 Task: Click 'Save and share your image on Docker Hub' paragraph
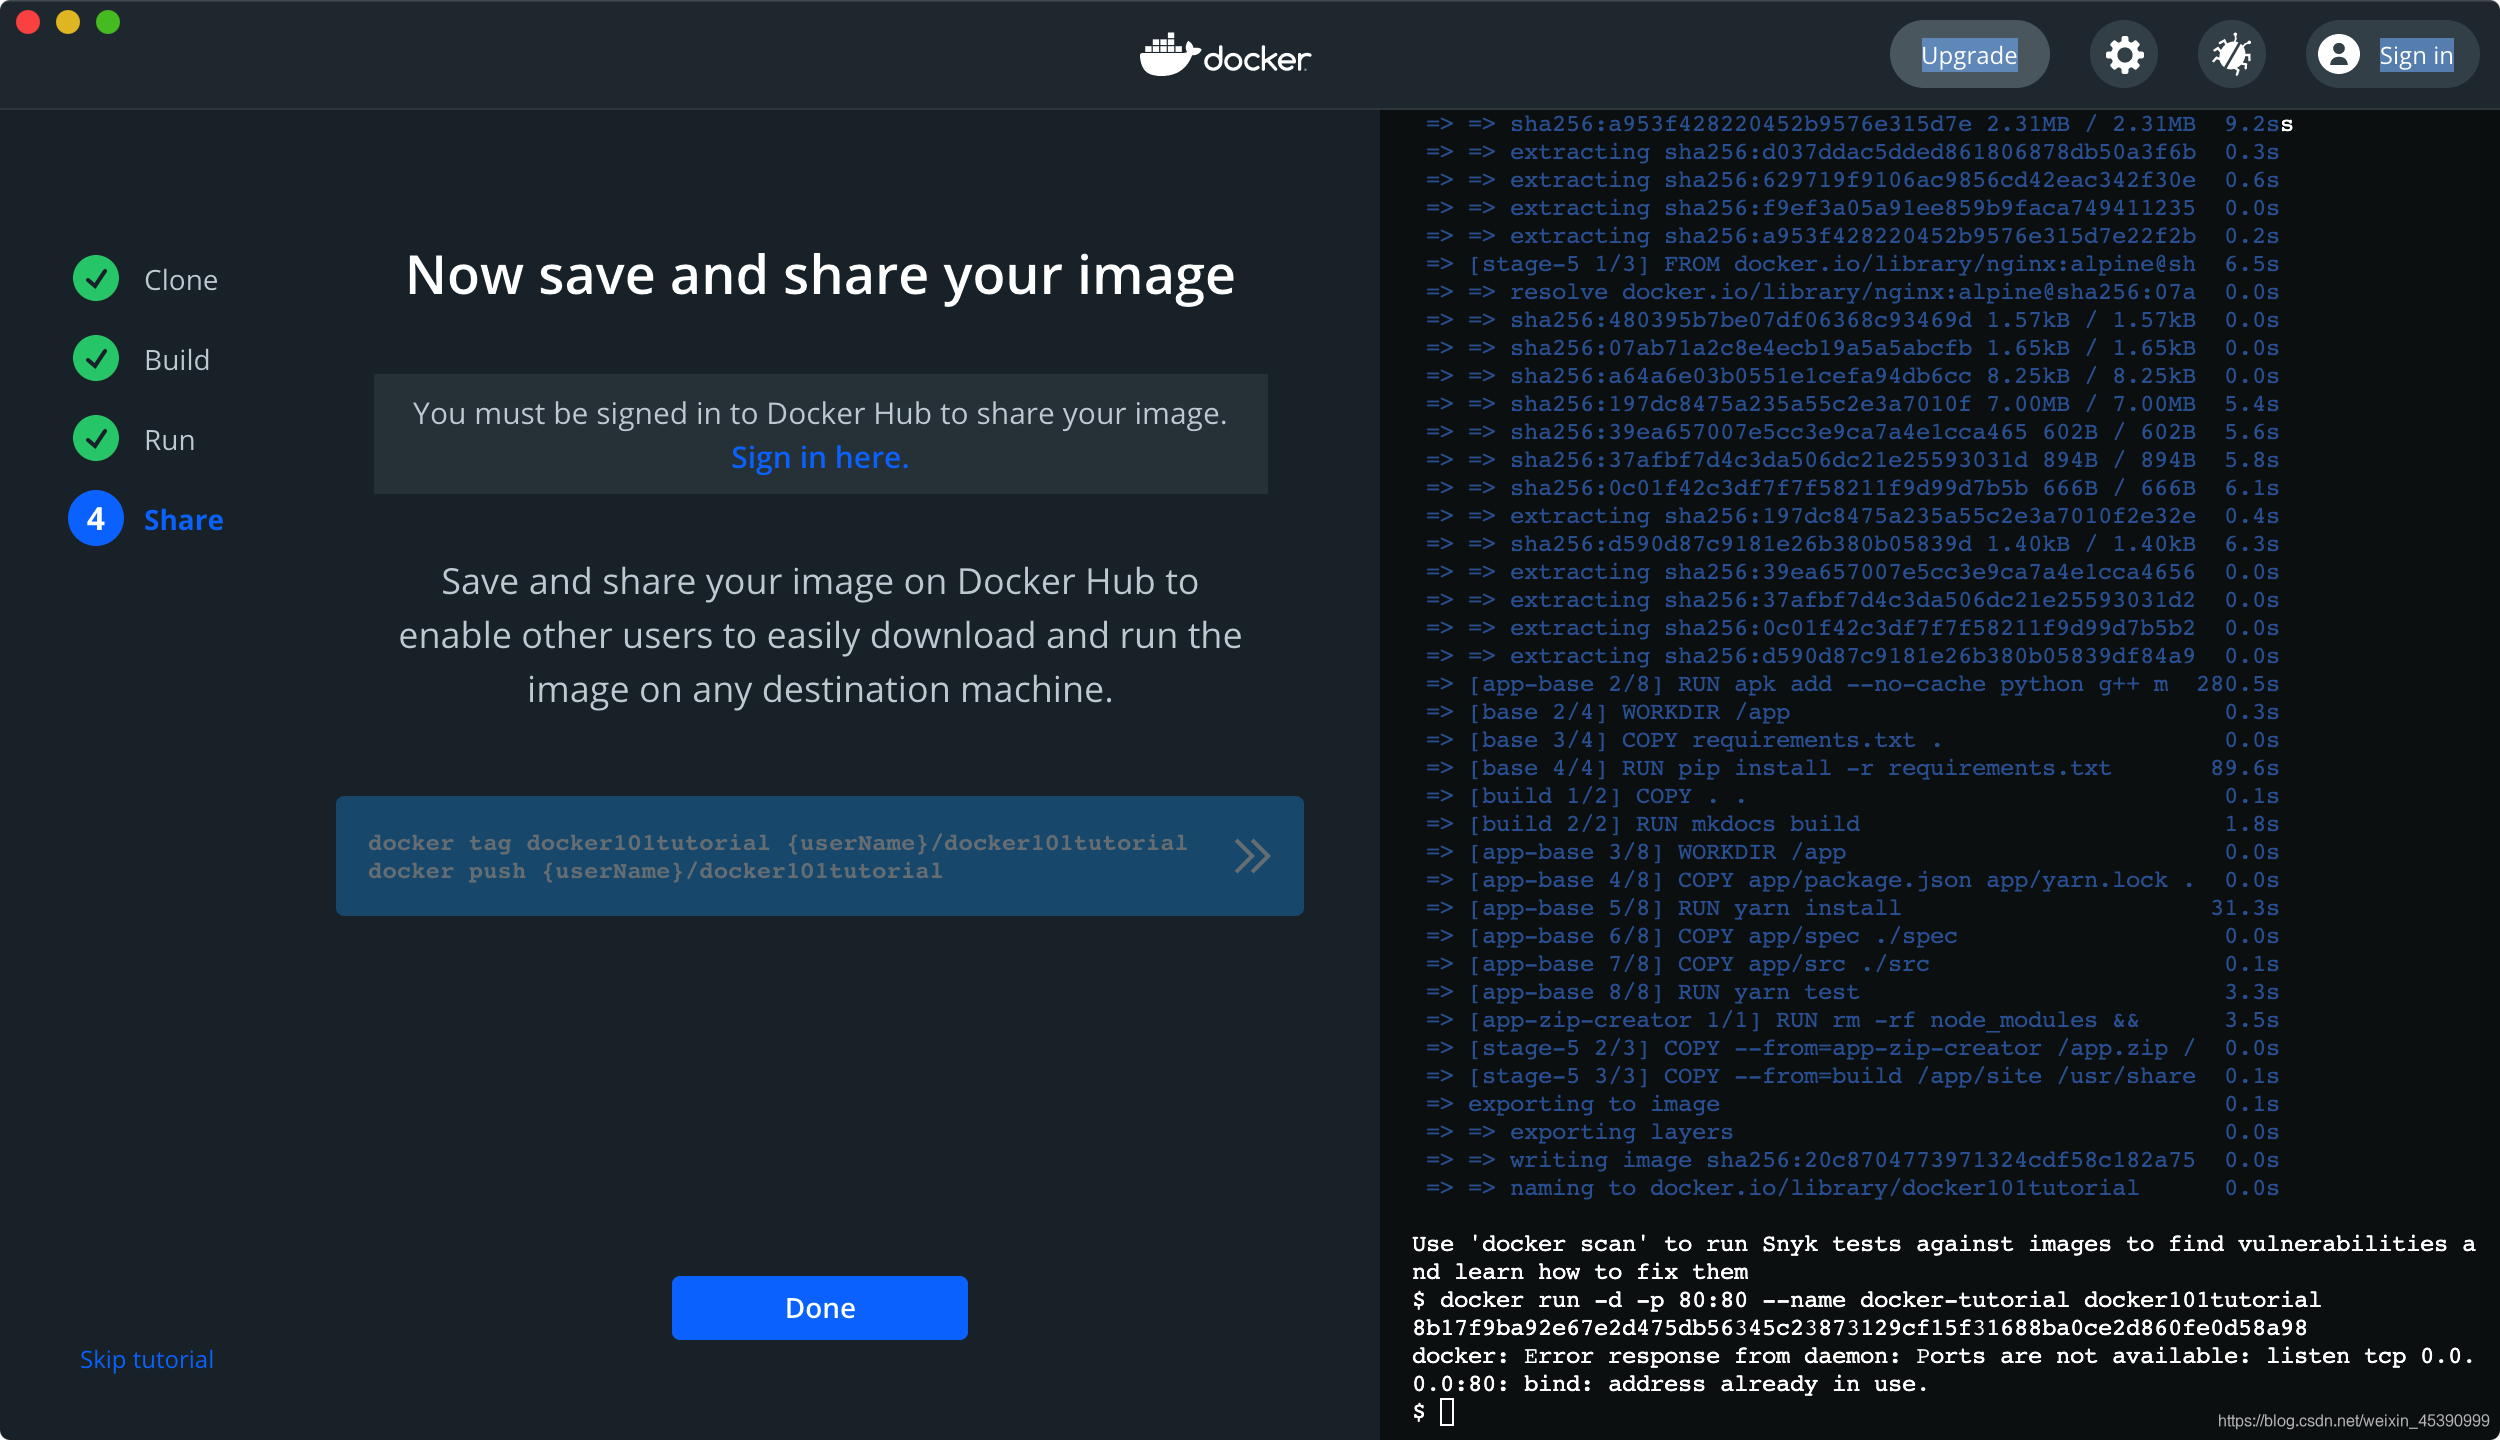tap(820, 636)
